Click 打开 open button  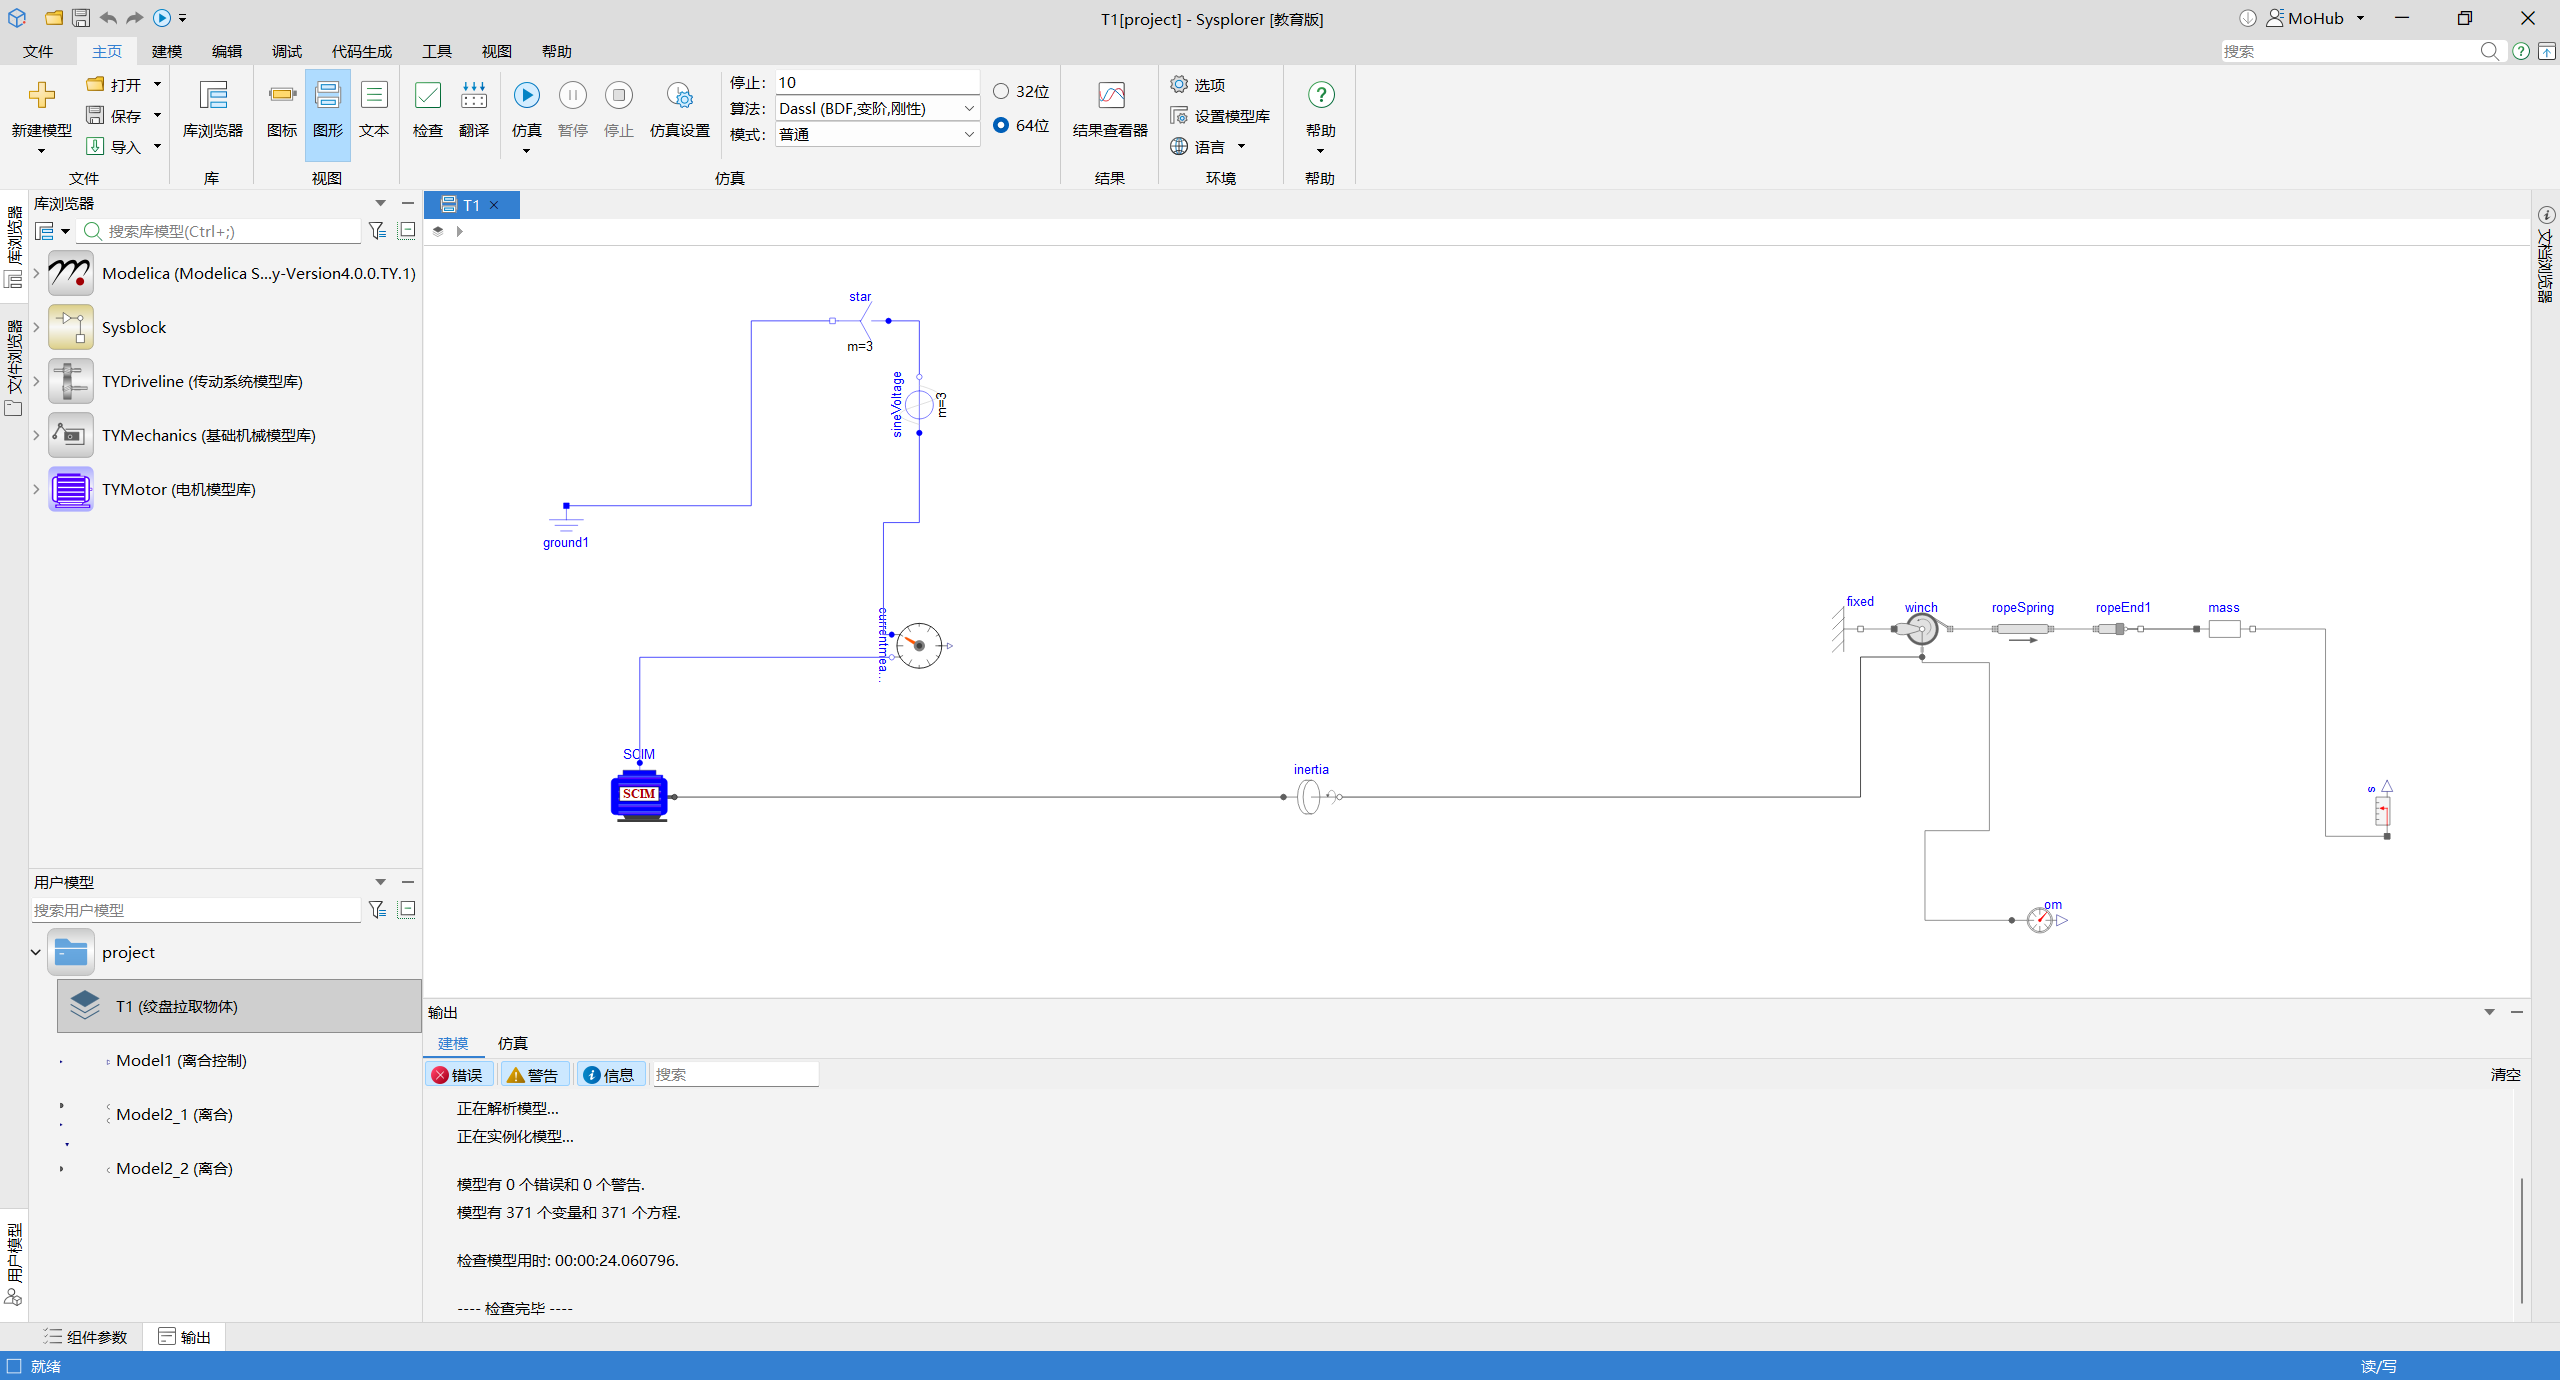[114, 85]
